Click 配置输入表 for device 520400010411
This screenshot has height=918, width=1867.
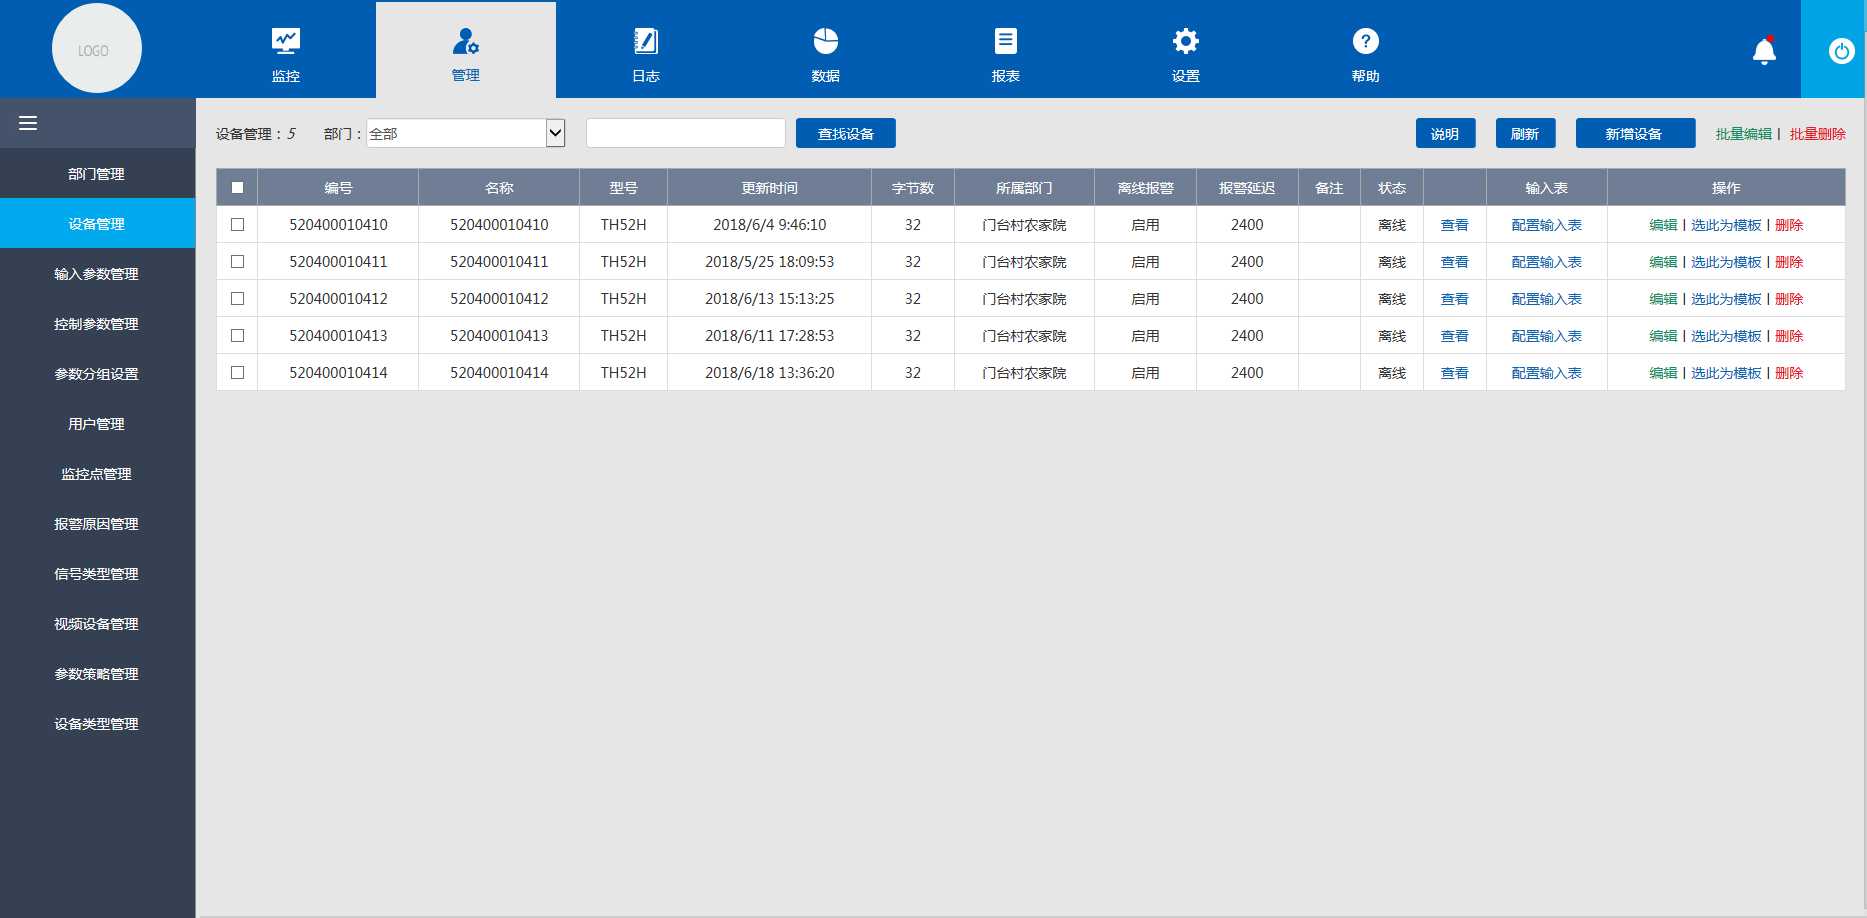pyautogui.click(x=1547, y=262)
